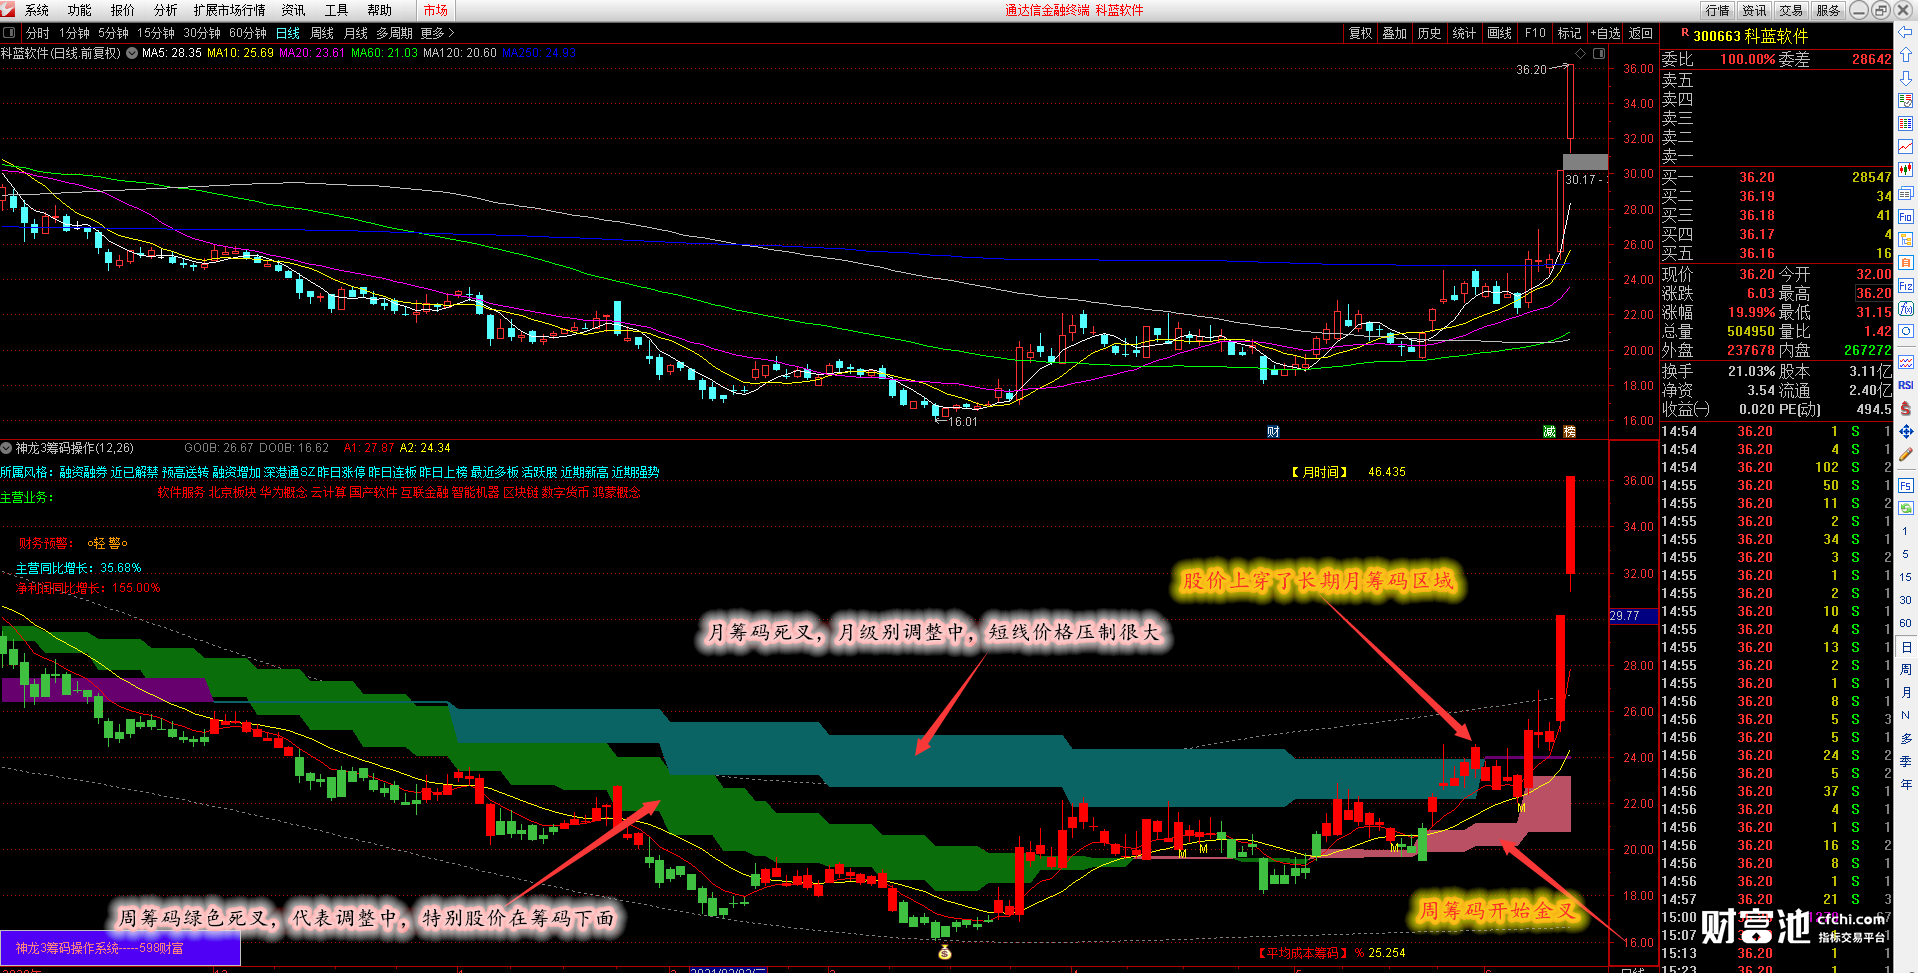Select the 30 minute period in sidebar

point(1905,600)
